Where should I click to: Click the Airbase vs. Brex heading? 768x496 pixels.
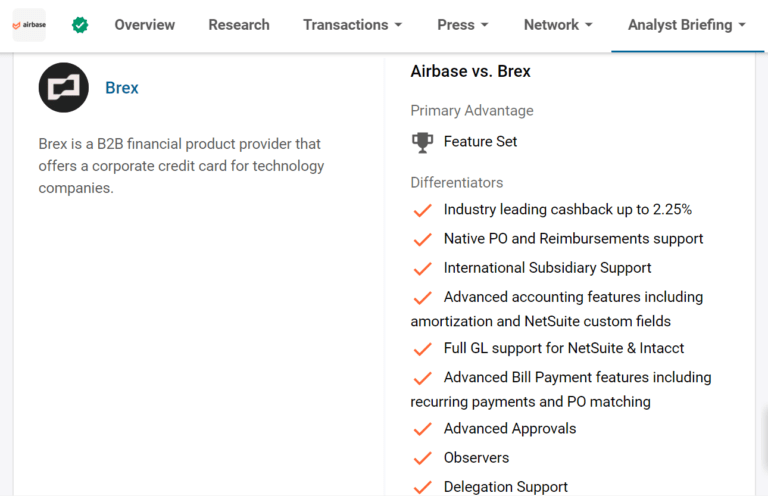[470, 71]
